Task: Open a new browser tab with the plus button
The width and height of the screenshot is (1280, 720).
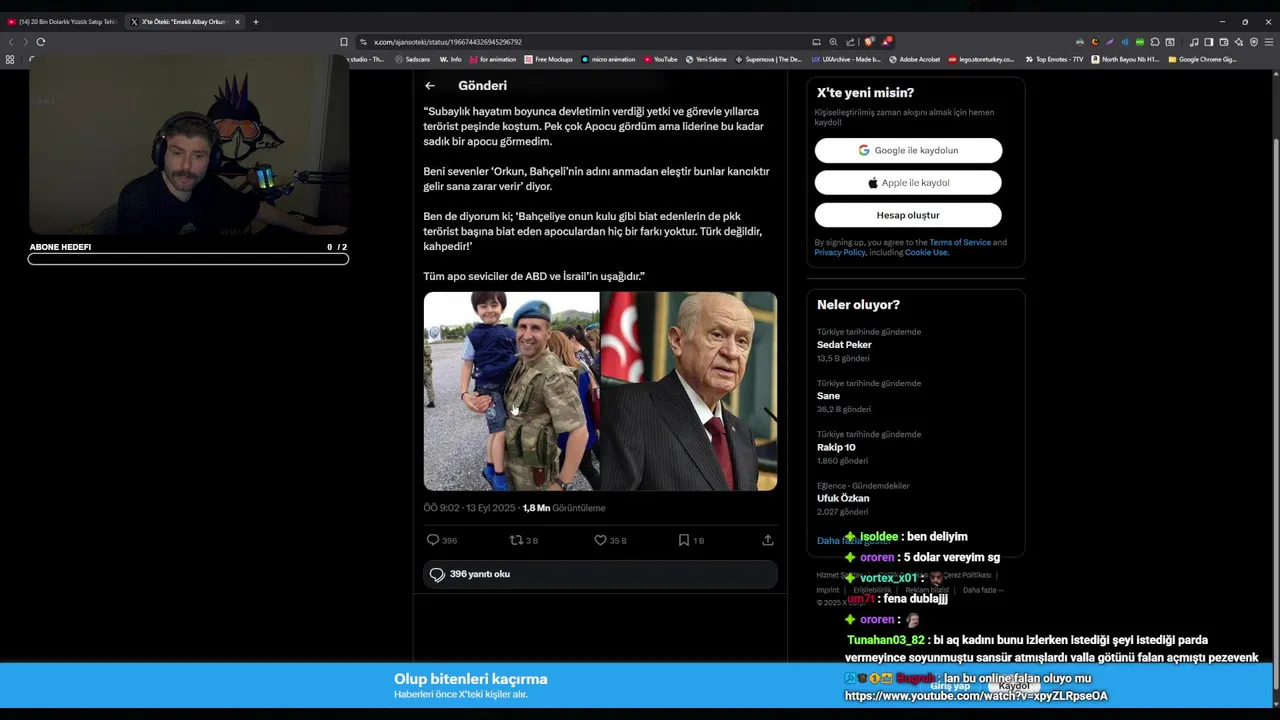Action: pos(255,22)
